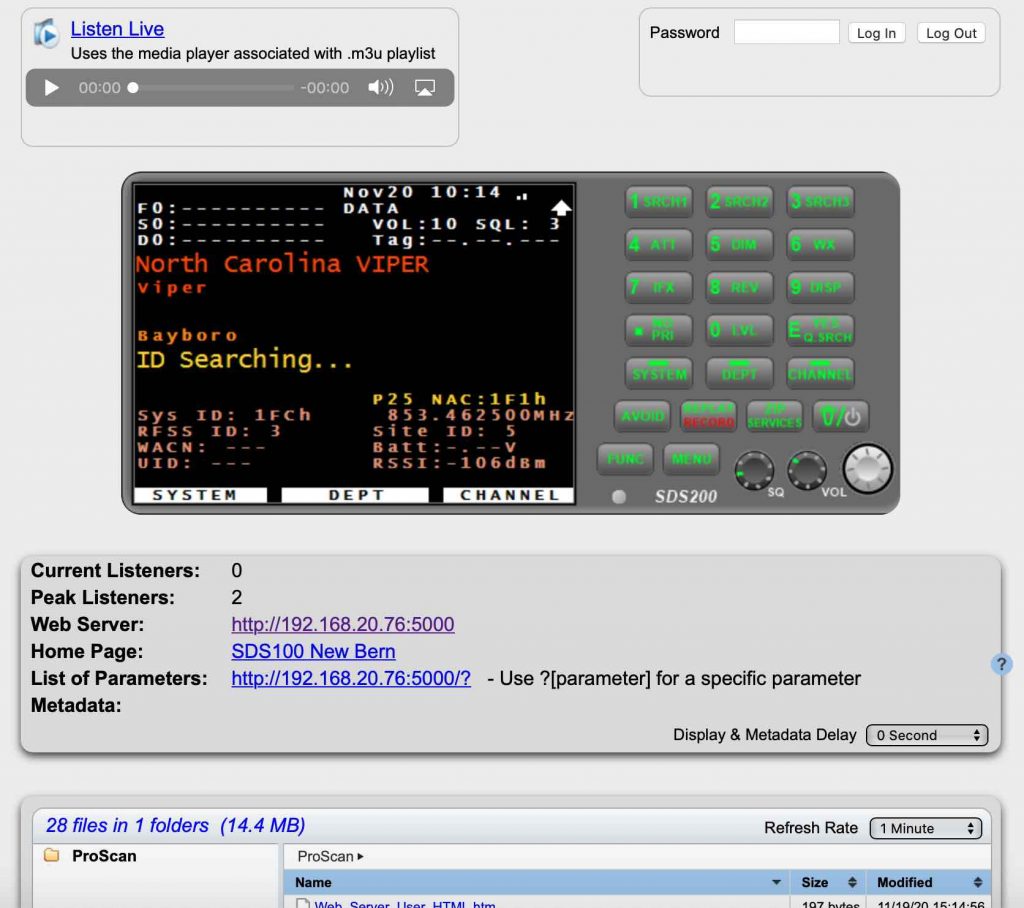The image size is (1024, 908).
Task: Open the Refresh Rate dropdown
Action: (925, 828)
